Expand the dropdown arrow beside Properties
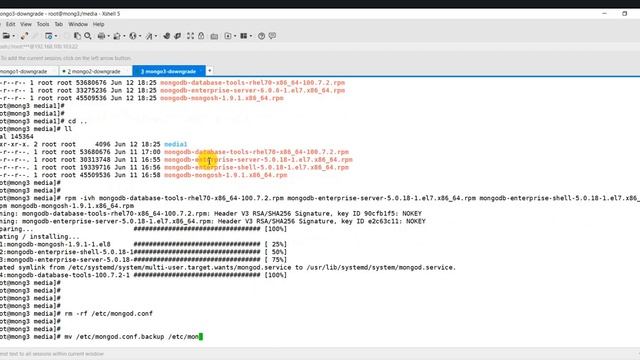Image resolution: width=640 pixels, height=360 pixels. coord(56,36)
